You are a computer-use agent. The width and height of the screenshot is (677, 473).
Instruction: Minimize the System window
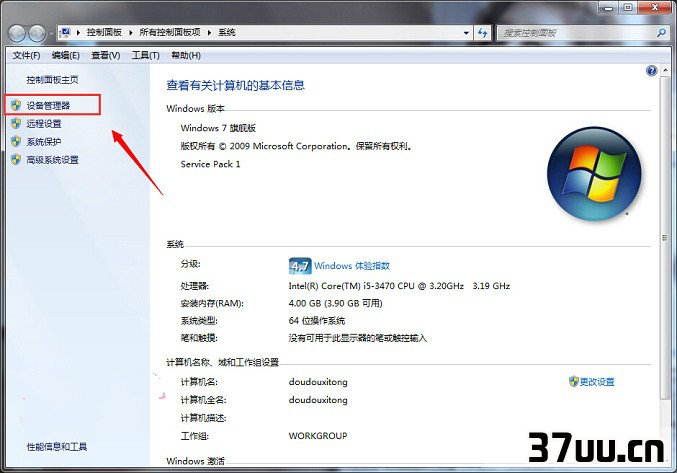pos(608,7)
